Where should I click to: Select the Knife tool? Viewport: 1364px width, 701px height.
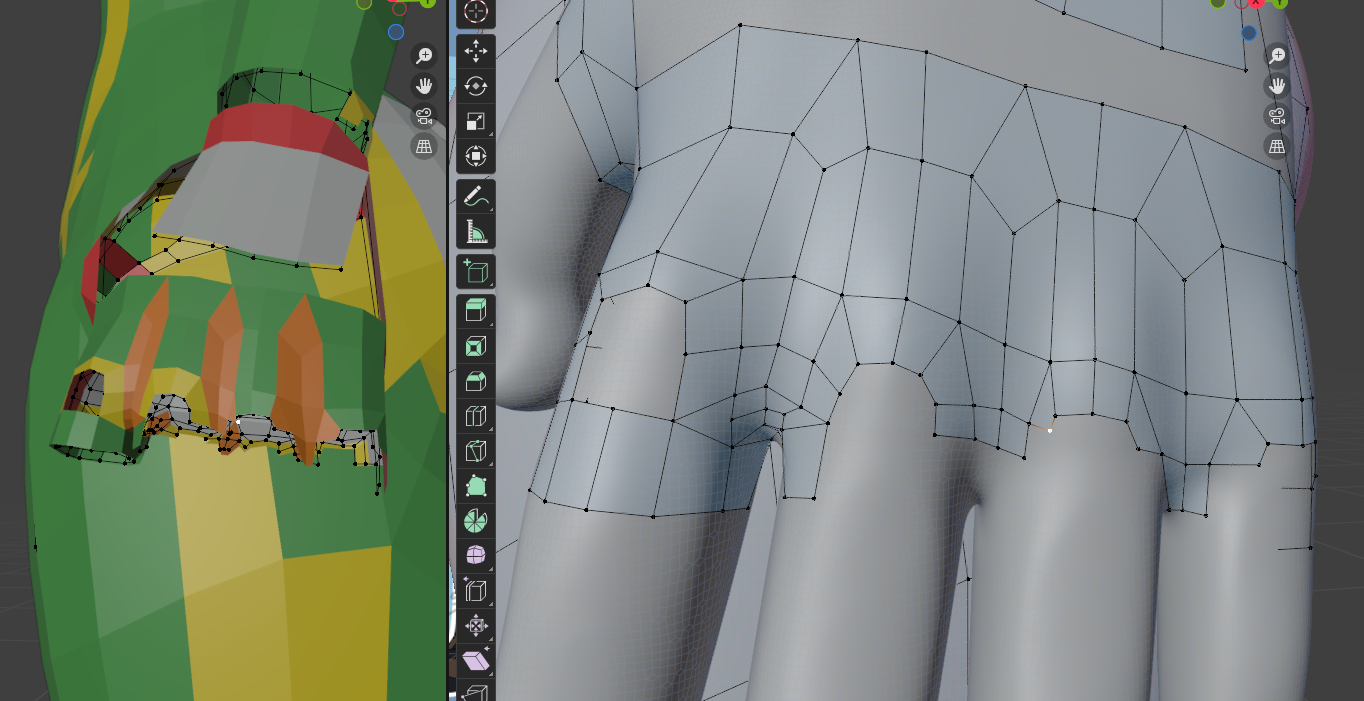[x=476, y=452]
